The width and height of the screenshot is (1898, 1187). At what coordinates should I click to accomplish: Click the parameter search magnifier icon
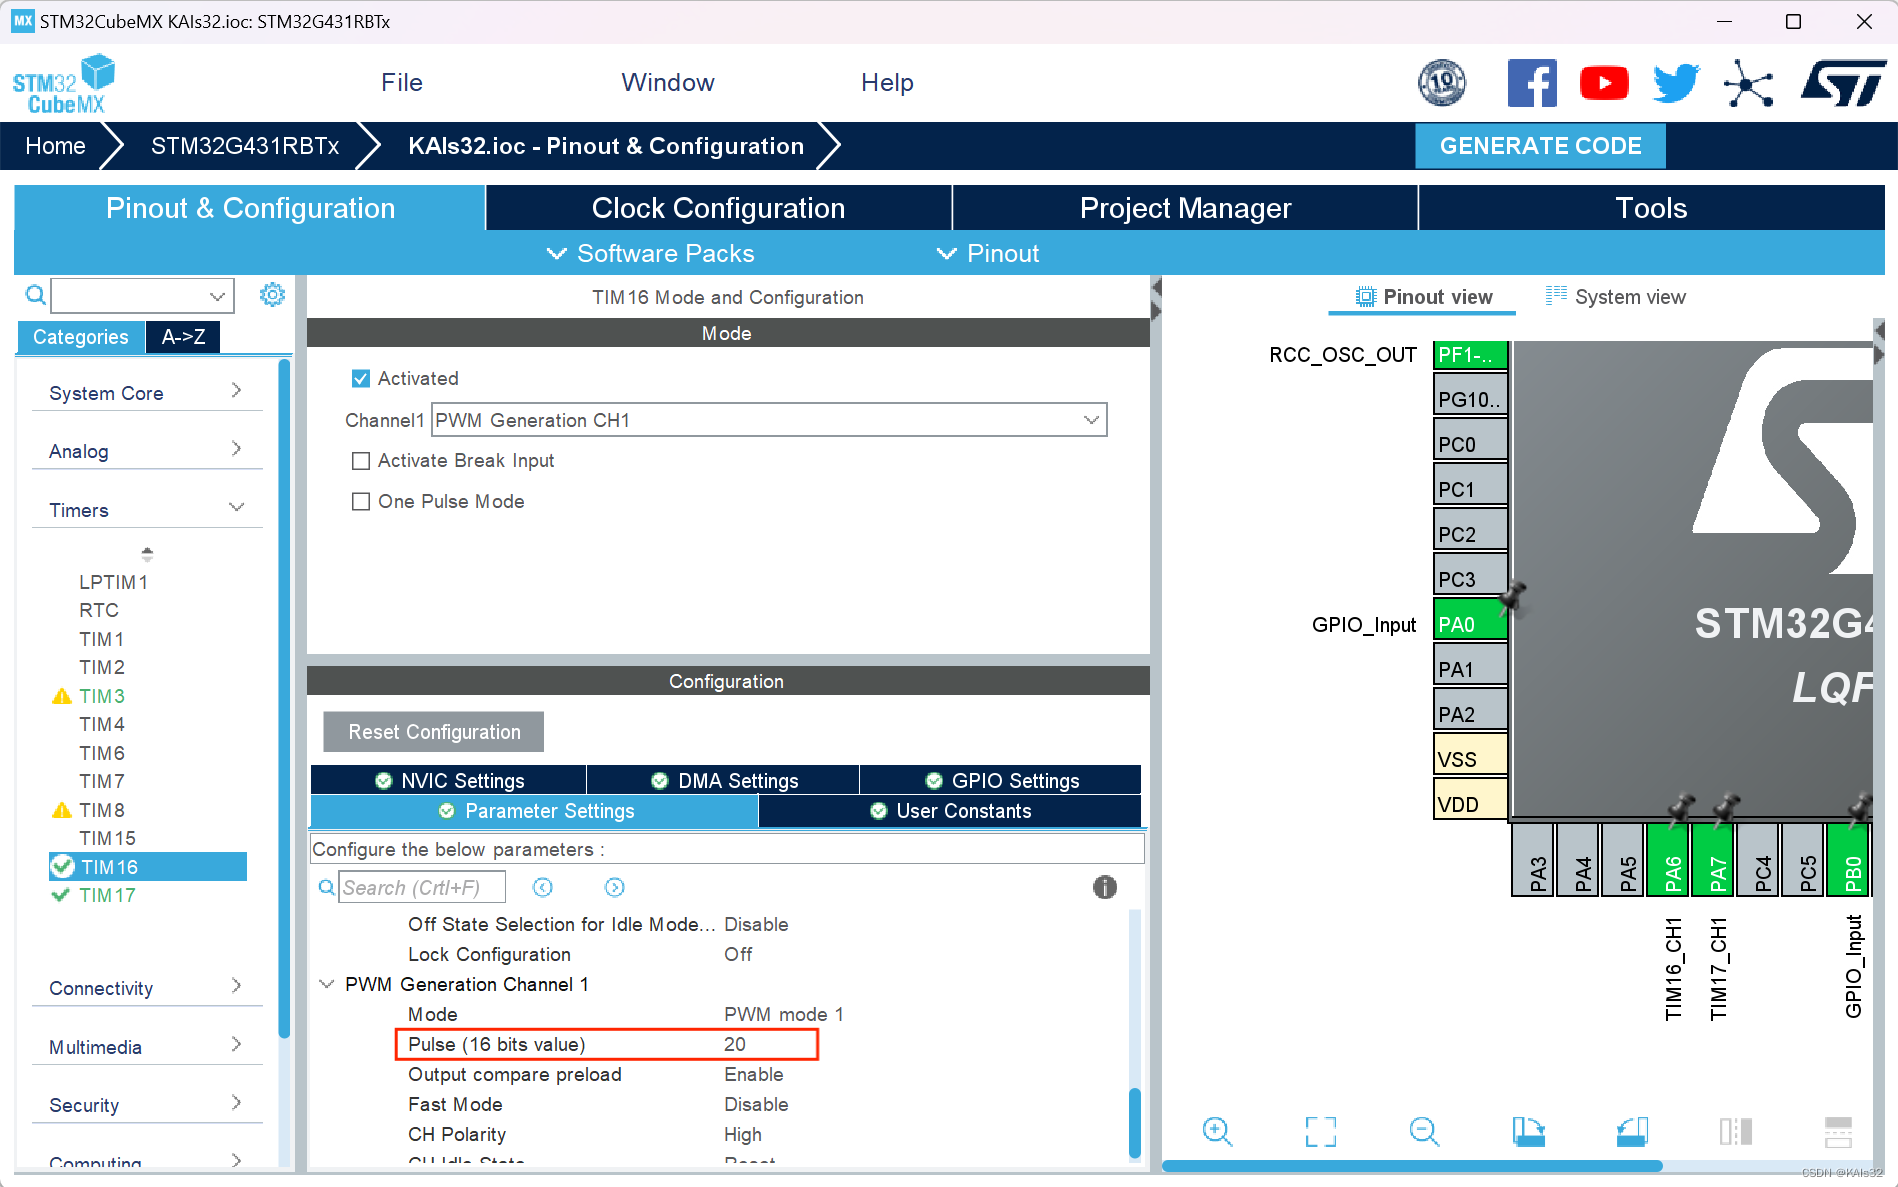[326, 887]
